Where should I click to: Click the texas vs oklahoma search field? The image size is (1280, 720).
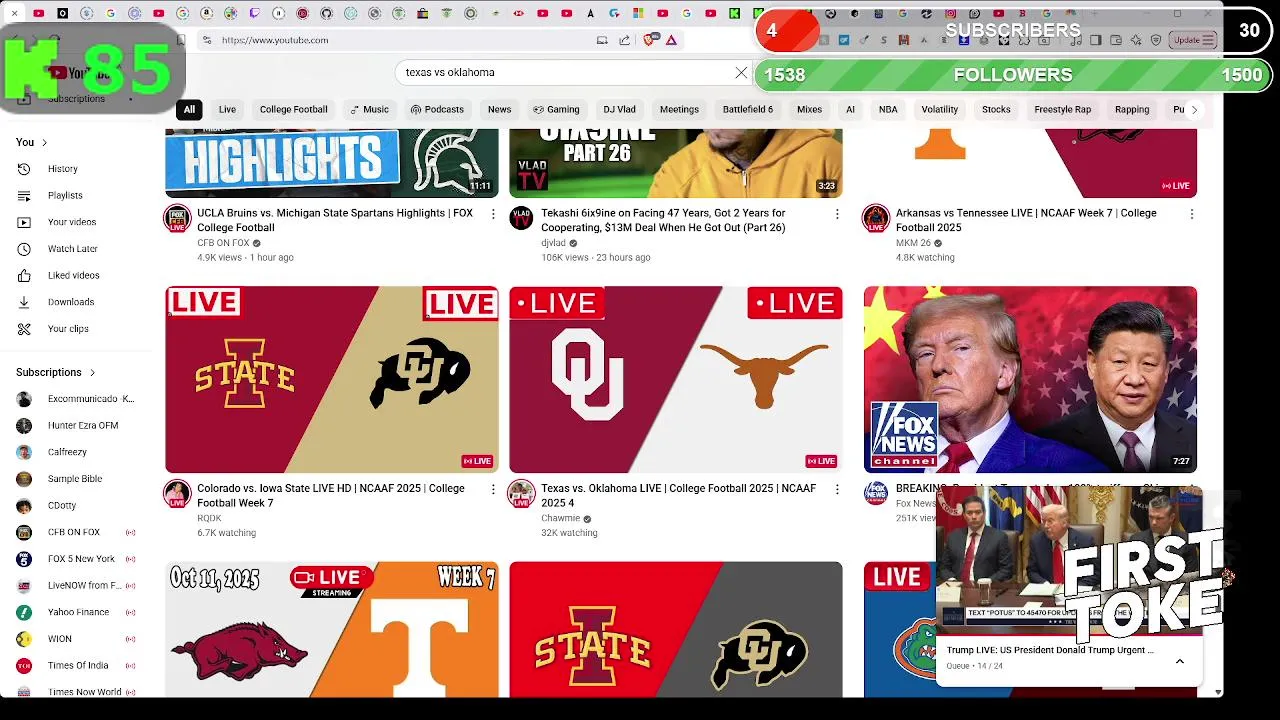click(x=565, y=73)
